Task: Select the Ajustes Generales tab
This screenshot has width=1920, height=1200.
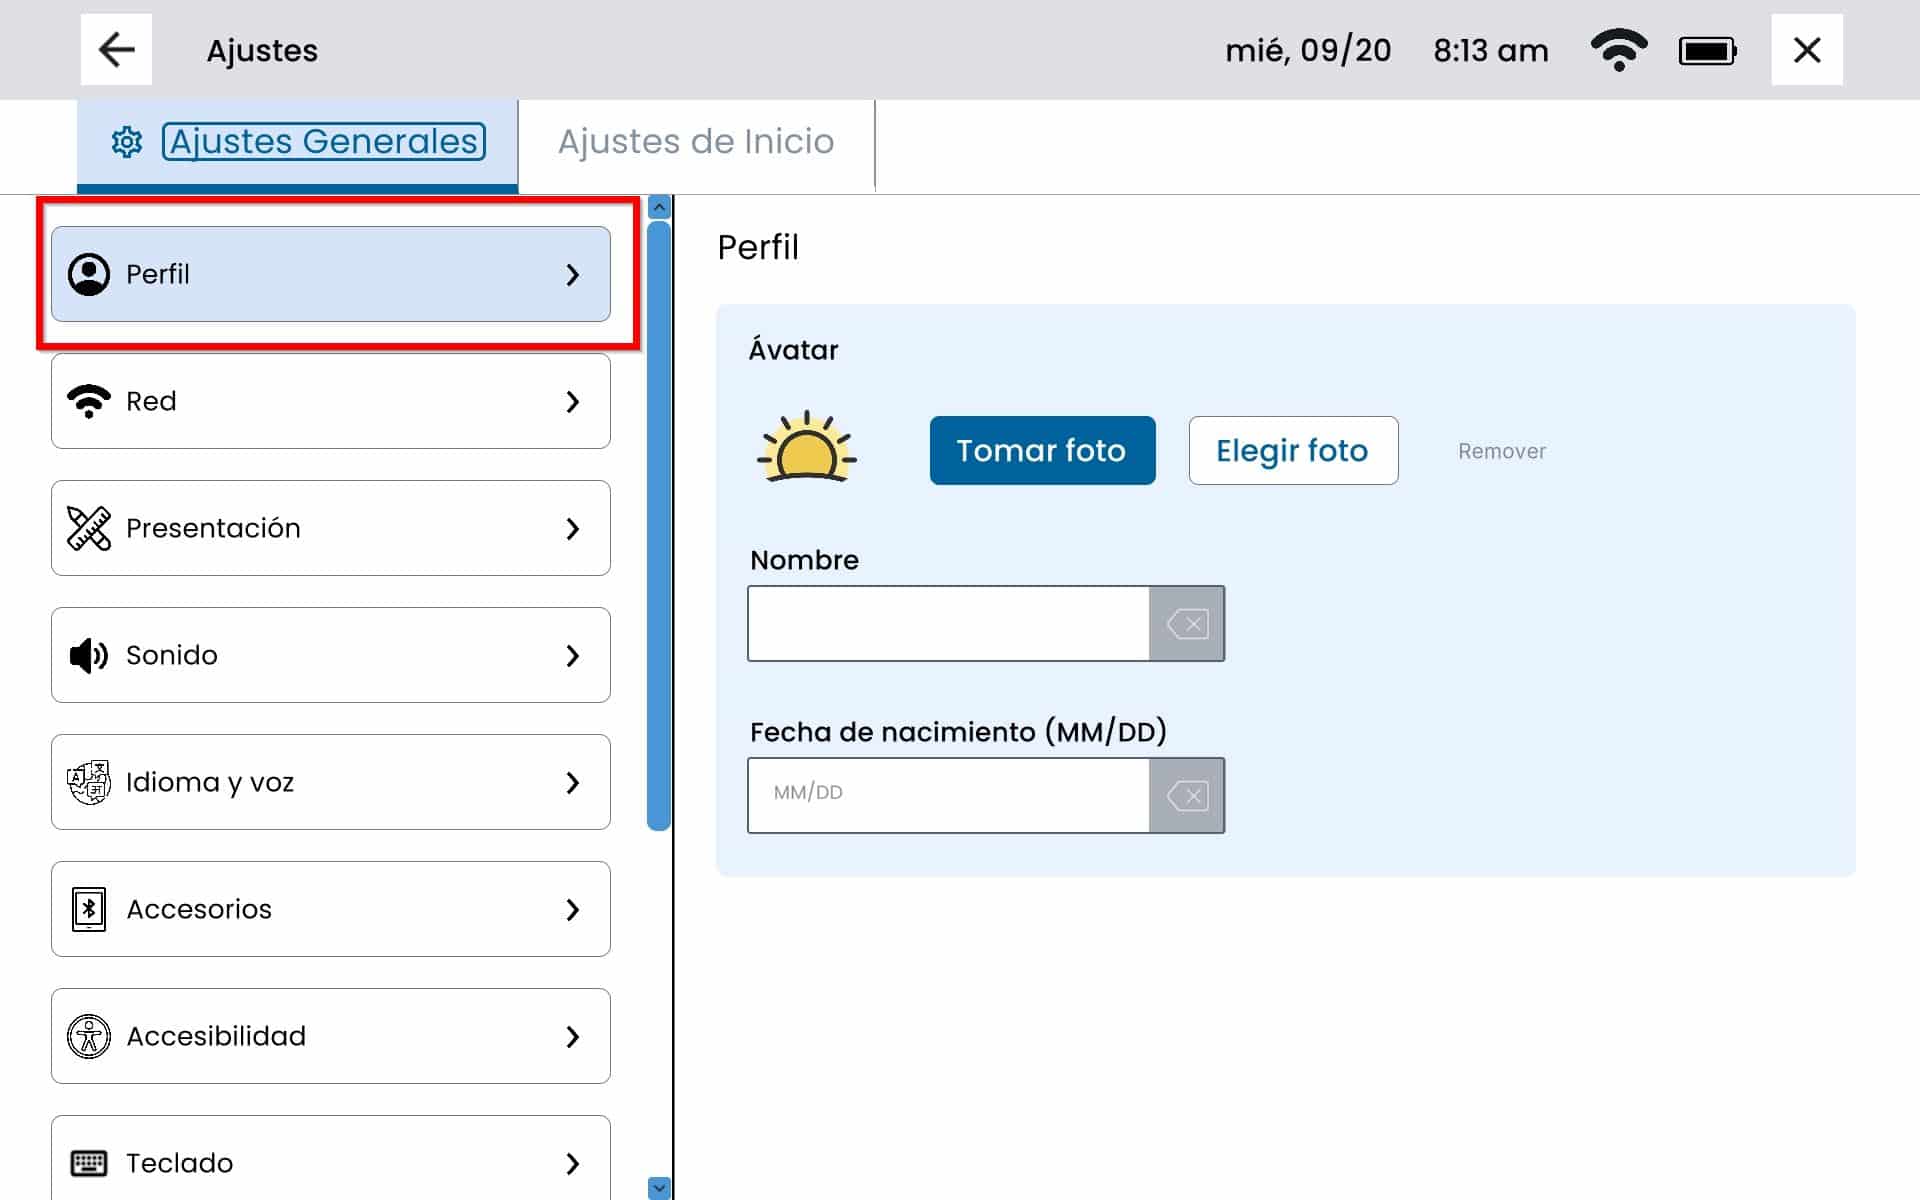Action: pyautogui.click(x=323, y=142)
